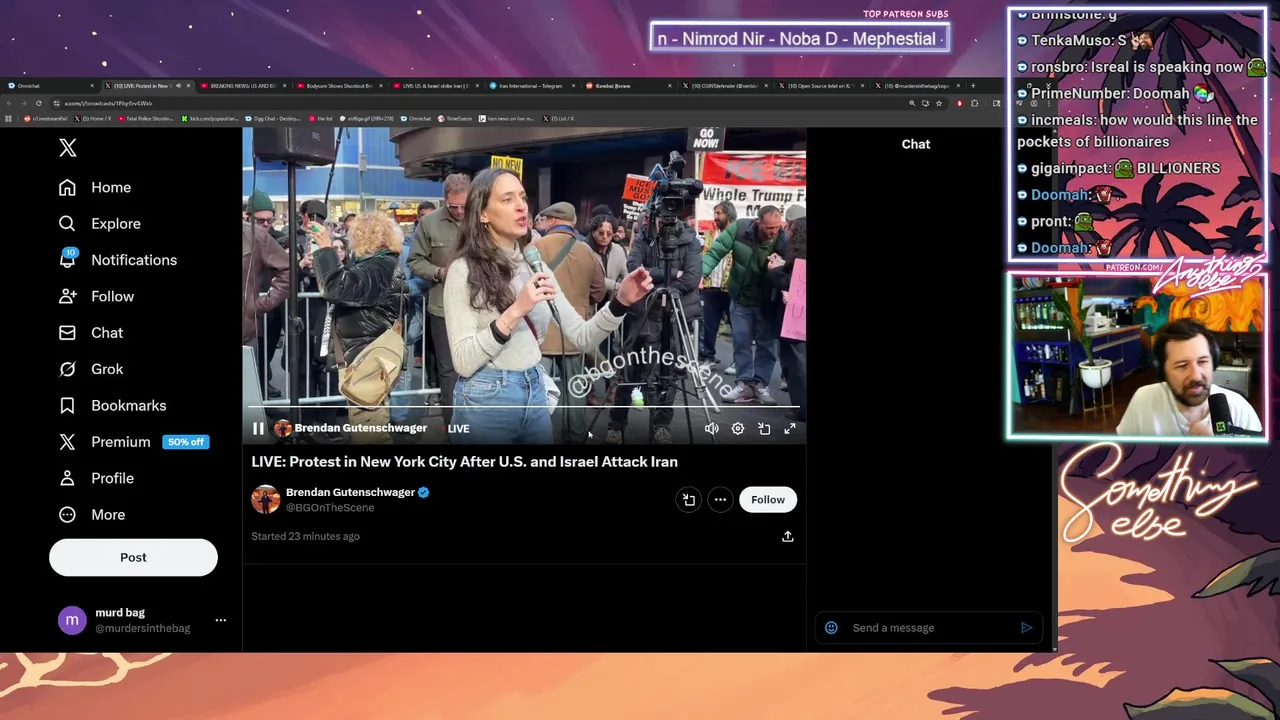Open the @BGOnTheScene handle link
1280x720 pixels.
click(330, 508)
